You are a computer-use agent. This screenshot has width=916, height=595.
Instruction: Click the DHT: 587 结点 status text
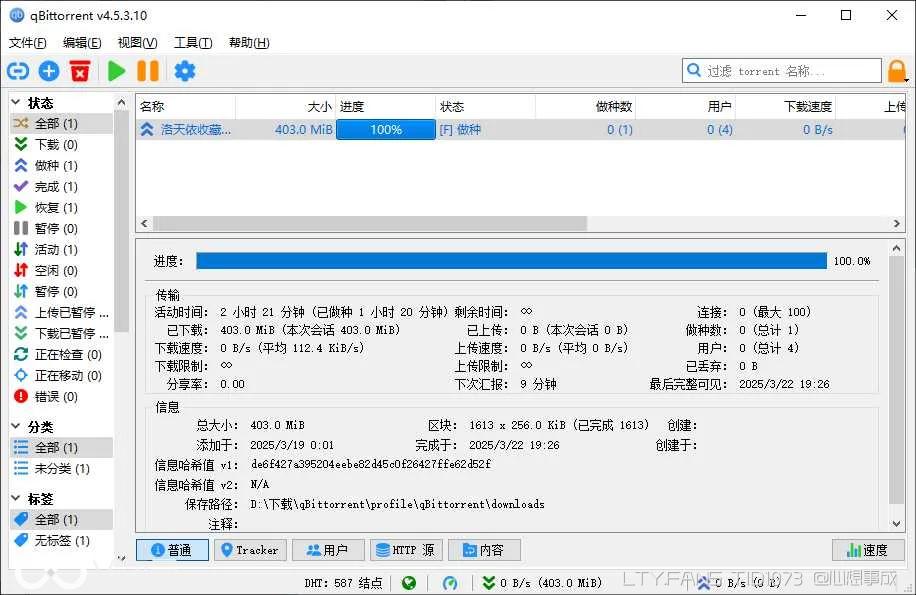point(344,583)
